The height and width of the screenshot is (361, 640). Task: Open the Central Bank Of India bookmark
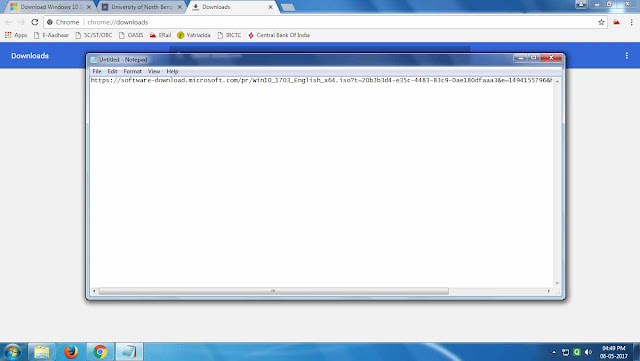pyautogui.click(x=279, y=35)
